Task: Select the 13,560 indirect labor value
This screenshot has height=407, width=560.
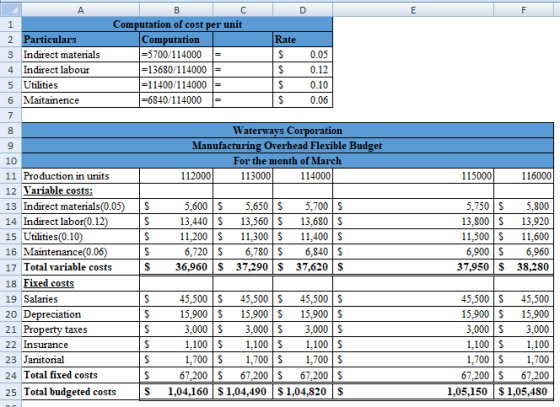Action: pos(243,222)
